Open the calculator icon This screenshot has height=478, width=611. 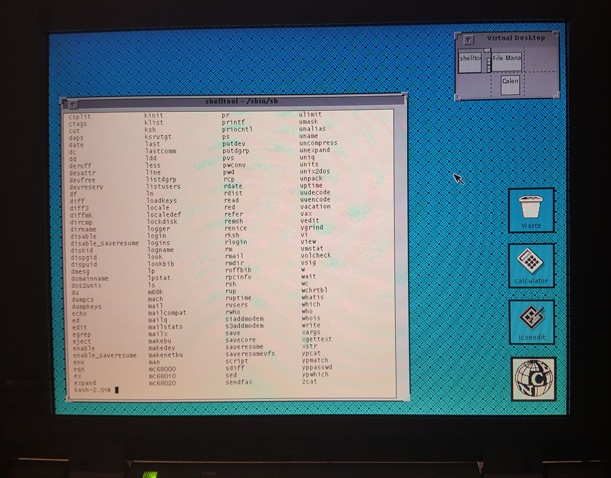click(531, 266)
